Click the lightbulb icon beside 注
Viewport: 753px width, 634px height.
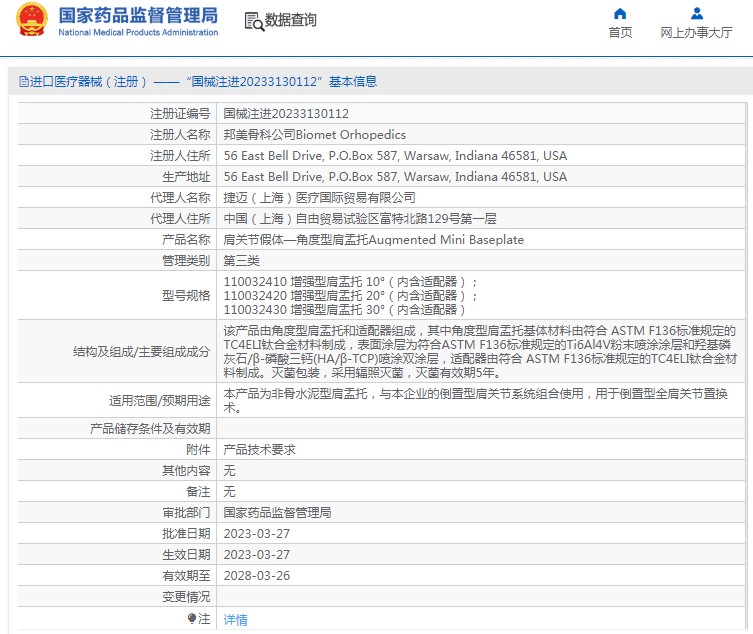(x=192, y=618)
